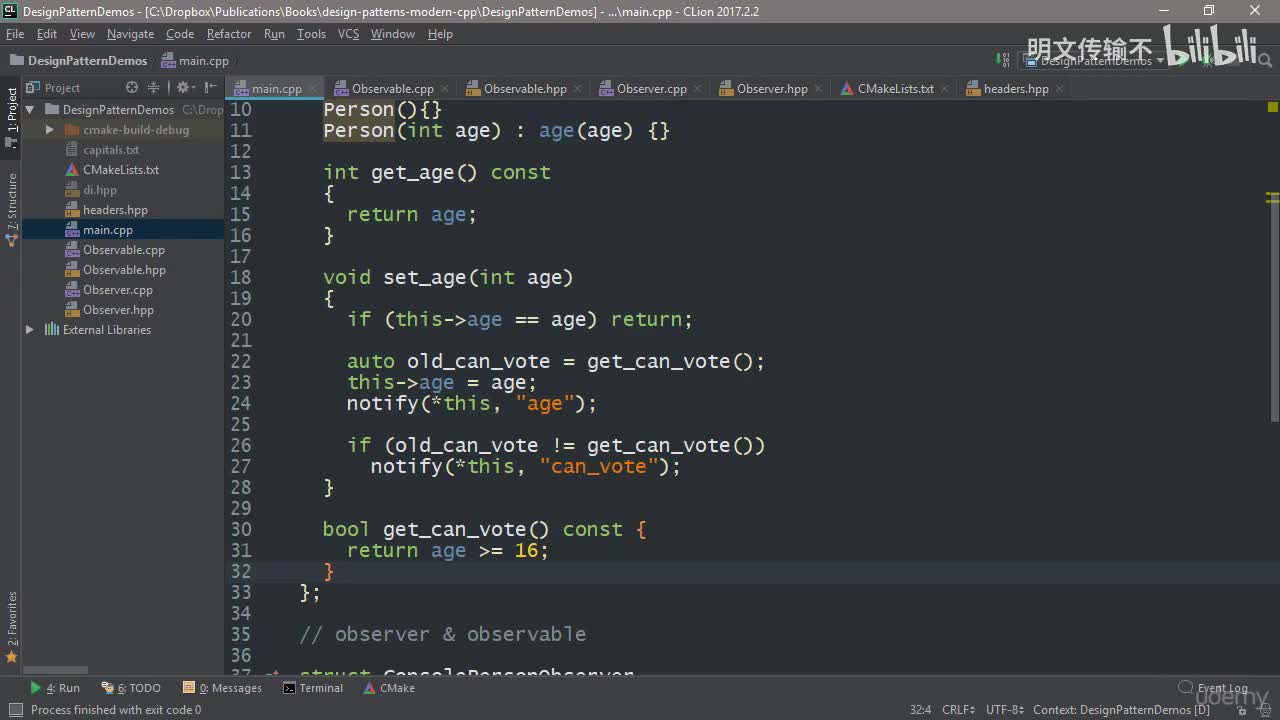Select headers.hpp in project tree
Screen dimensions: 1280x720
pyautogui.click(x=115, y=210)
